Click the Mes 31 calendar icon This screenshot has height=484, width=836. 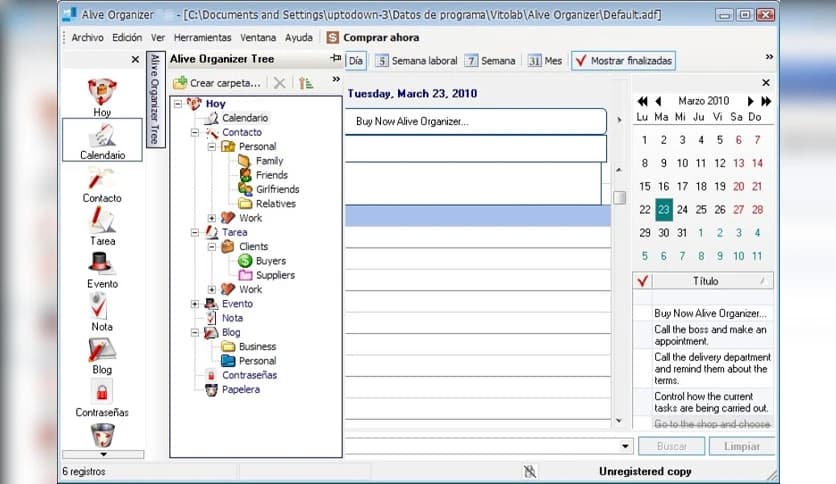(x=534, y=61)
